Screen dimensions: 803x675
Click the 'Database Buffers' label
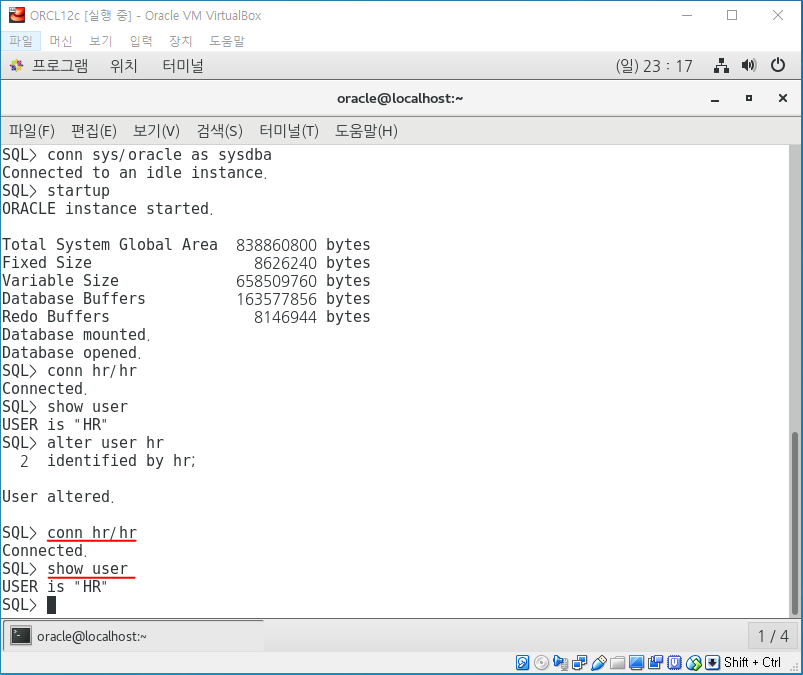74,299
